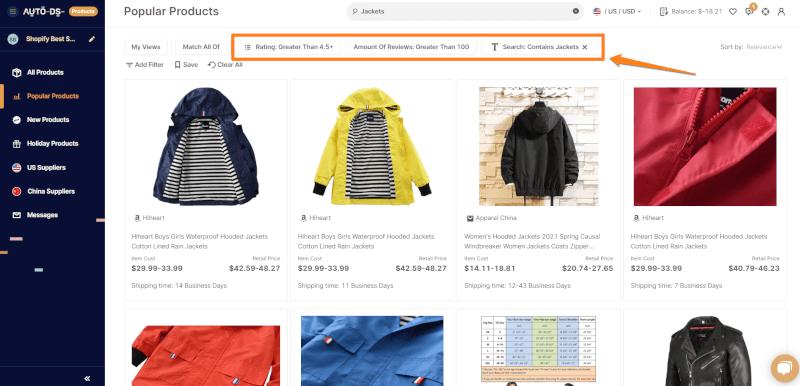Collapse the sidebar with the double chevron
This screenshot has width=800, height=386.
click(x=87, y=378)
